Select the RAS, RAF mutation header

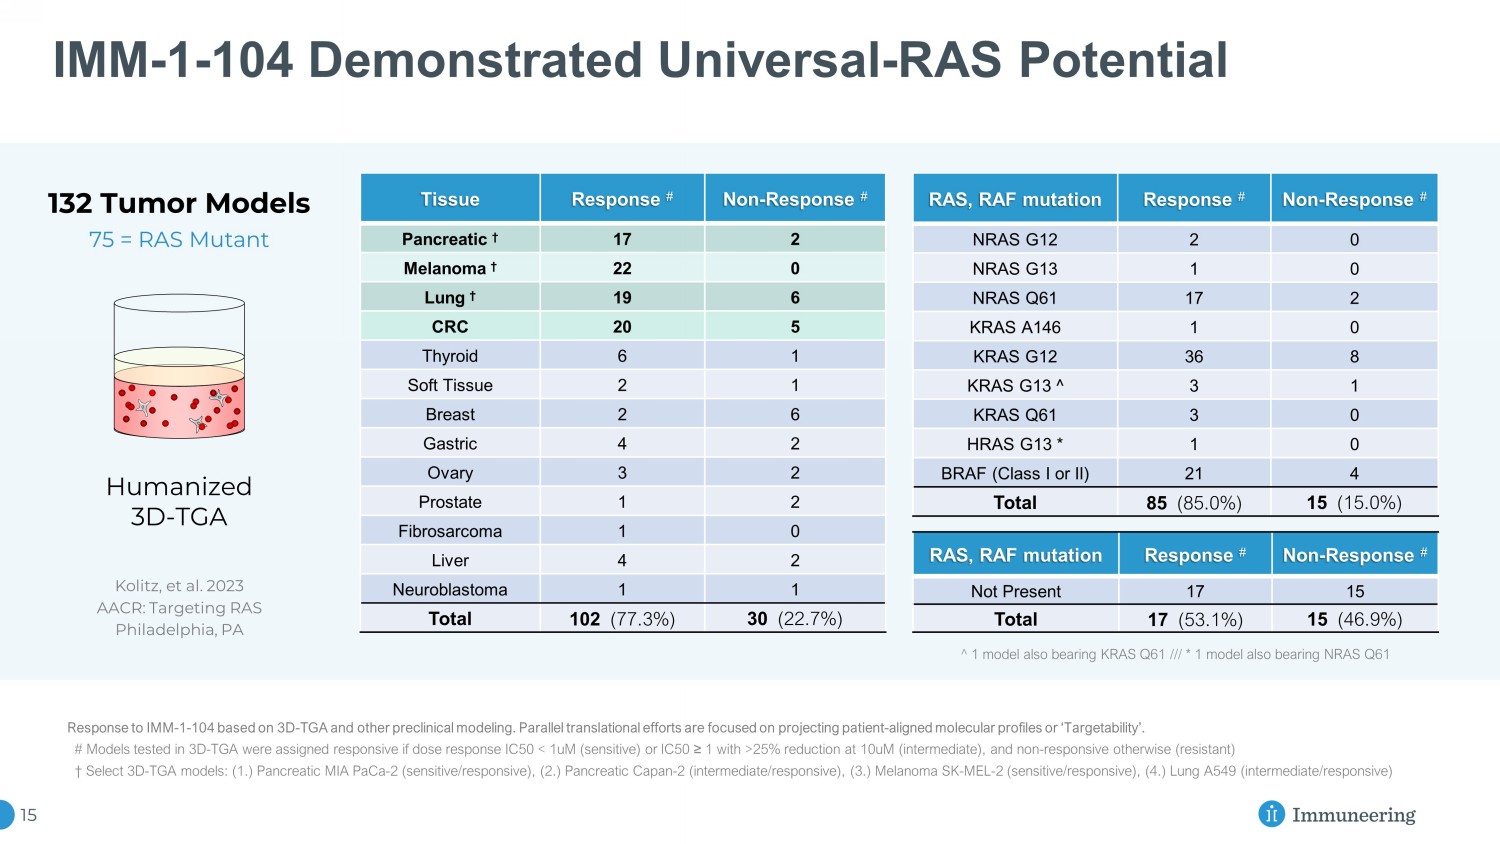1015,199
